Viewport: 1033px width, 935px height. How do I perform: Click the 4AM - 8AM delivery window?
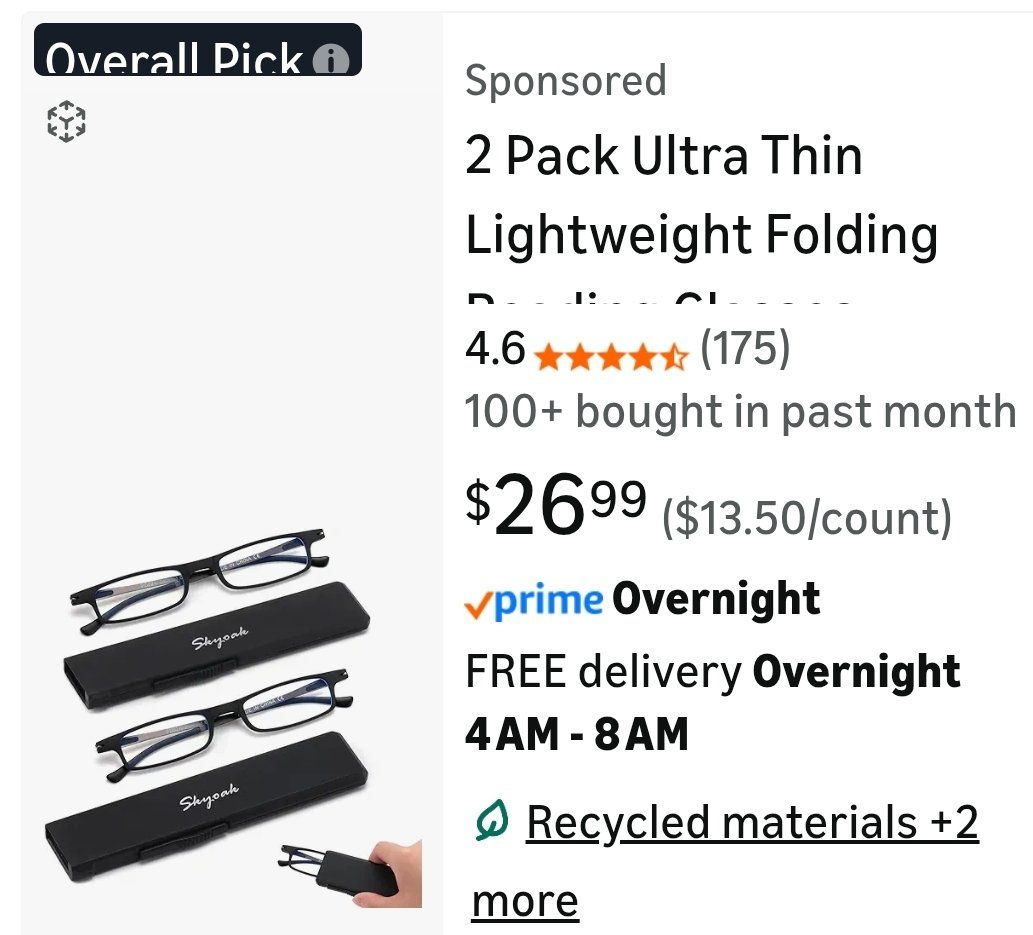[577, 735]
